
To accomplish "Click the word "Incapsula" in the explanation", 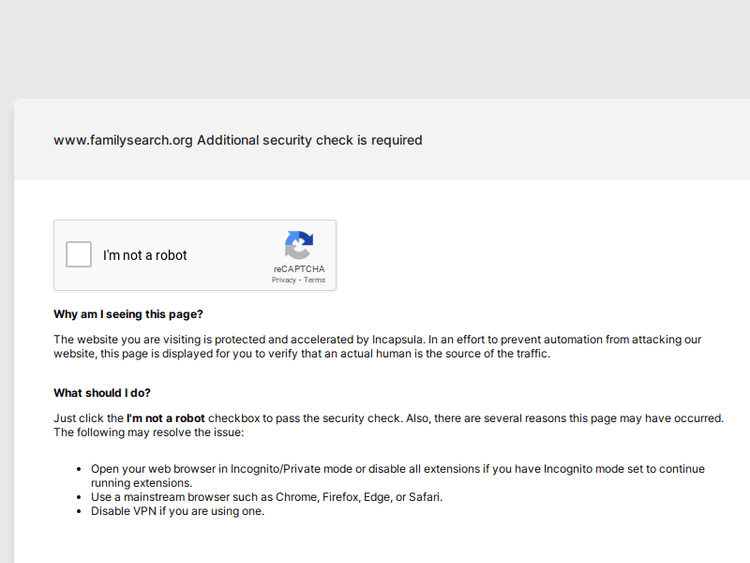I will 399,340.
